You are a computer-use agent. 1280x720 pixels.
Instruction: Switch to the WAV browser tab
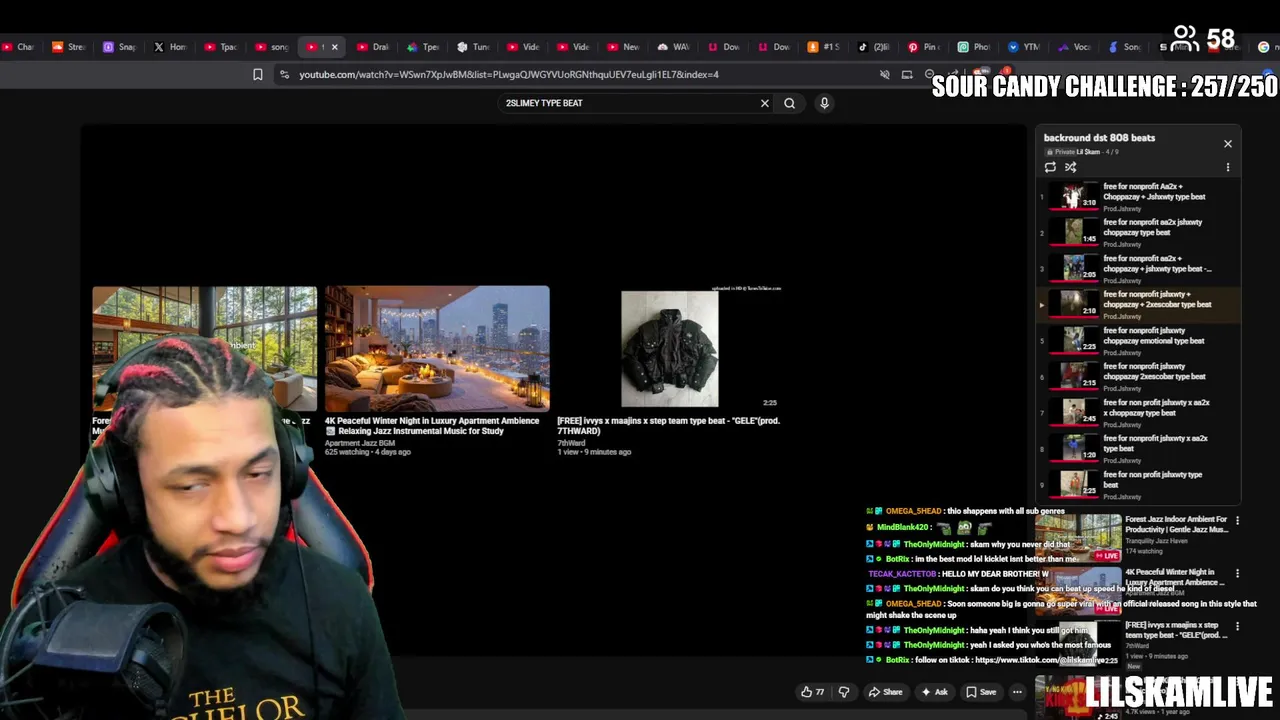pyautogui.click(x=673, y=47)
